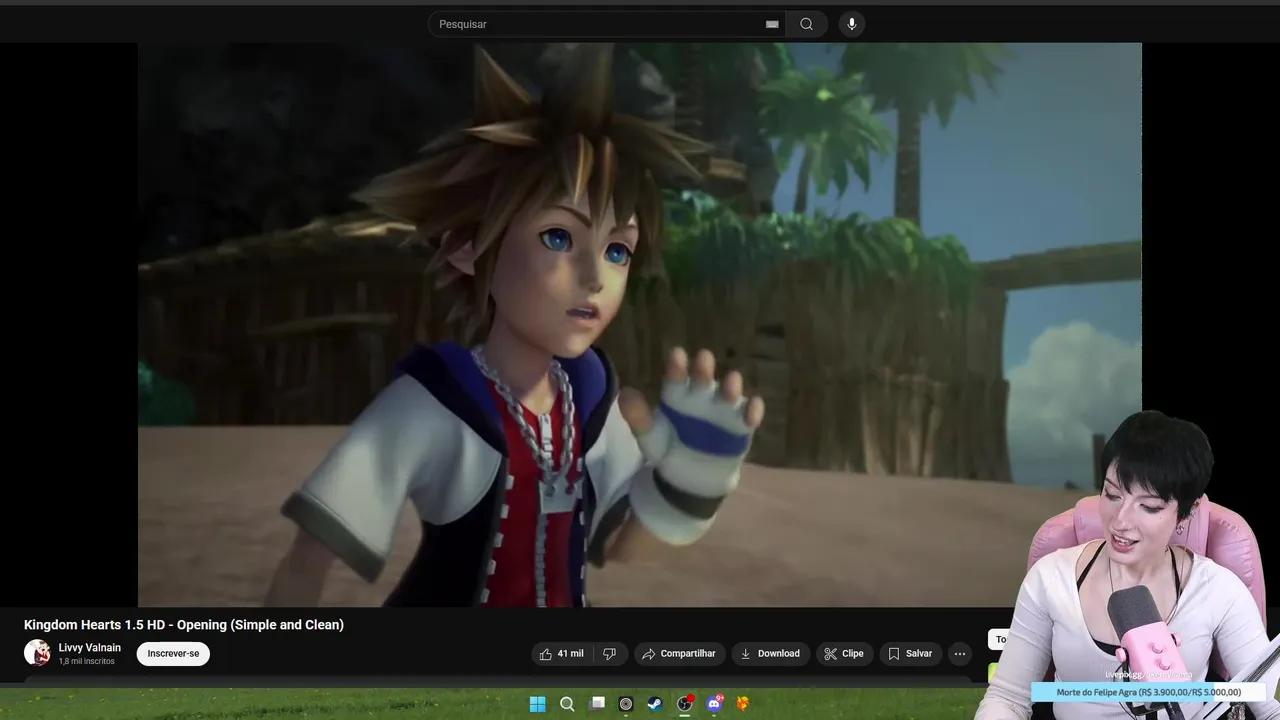Open Windows taskbar search
Image resolution: width=1280 pixels, height=720 pixels.
[567, 704]
